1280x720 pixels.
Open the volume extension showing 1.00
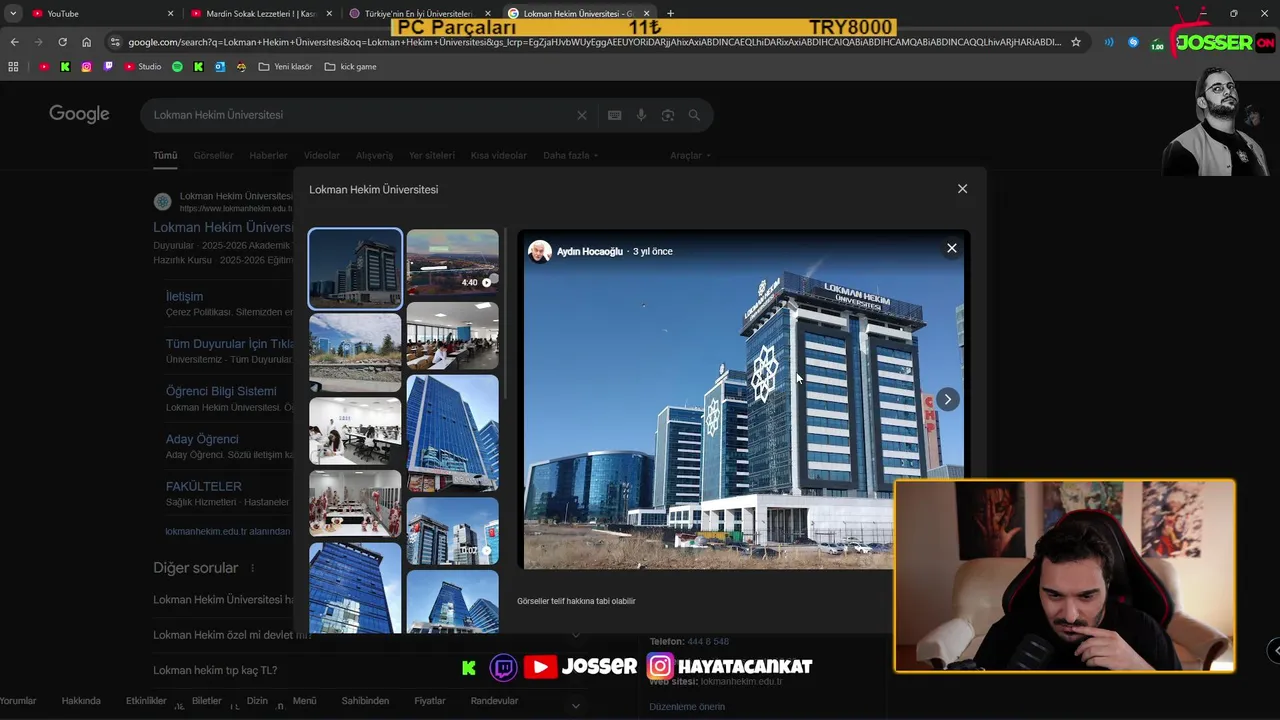(1157, 43)
